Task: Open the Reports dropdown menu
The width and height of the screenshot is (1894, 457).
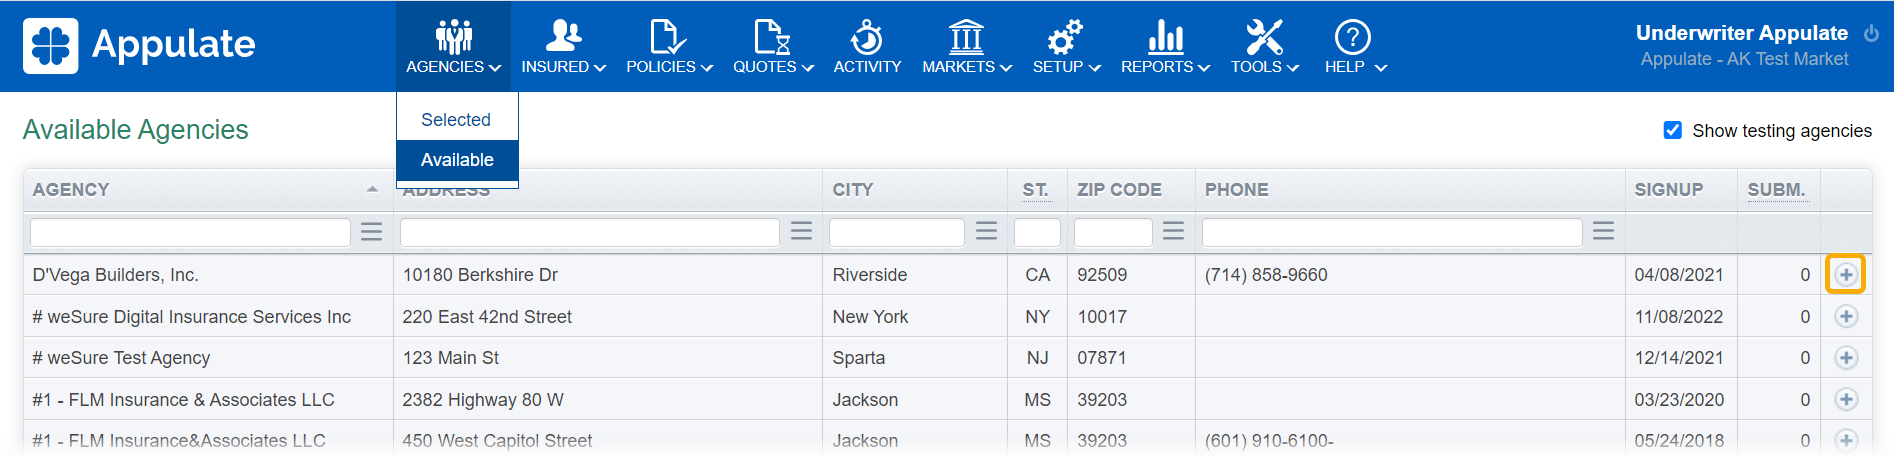Action: pyautogui.click(x=1165, y=47)
